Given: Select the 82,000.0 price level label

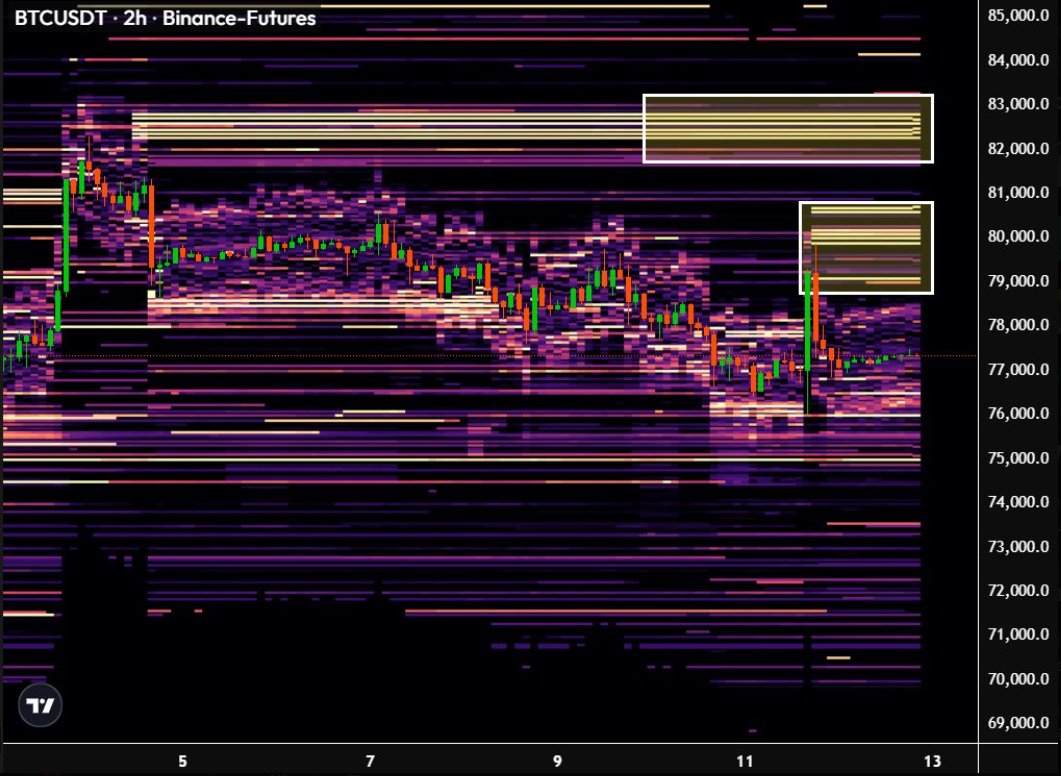Looking at the screenshot, I should point(1018,149).
